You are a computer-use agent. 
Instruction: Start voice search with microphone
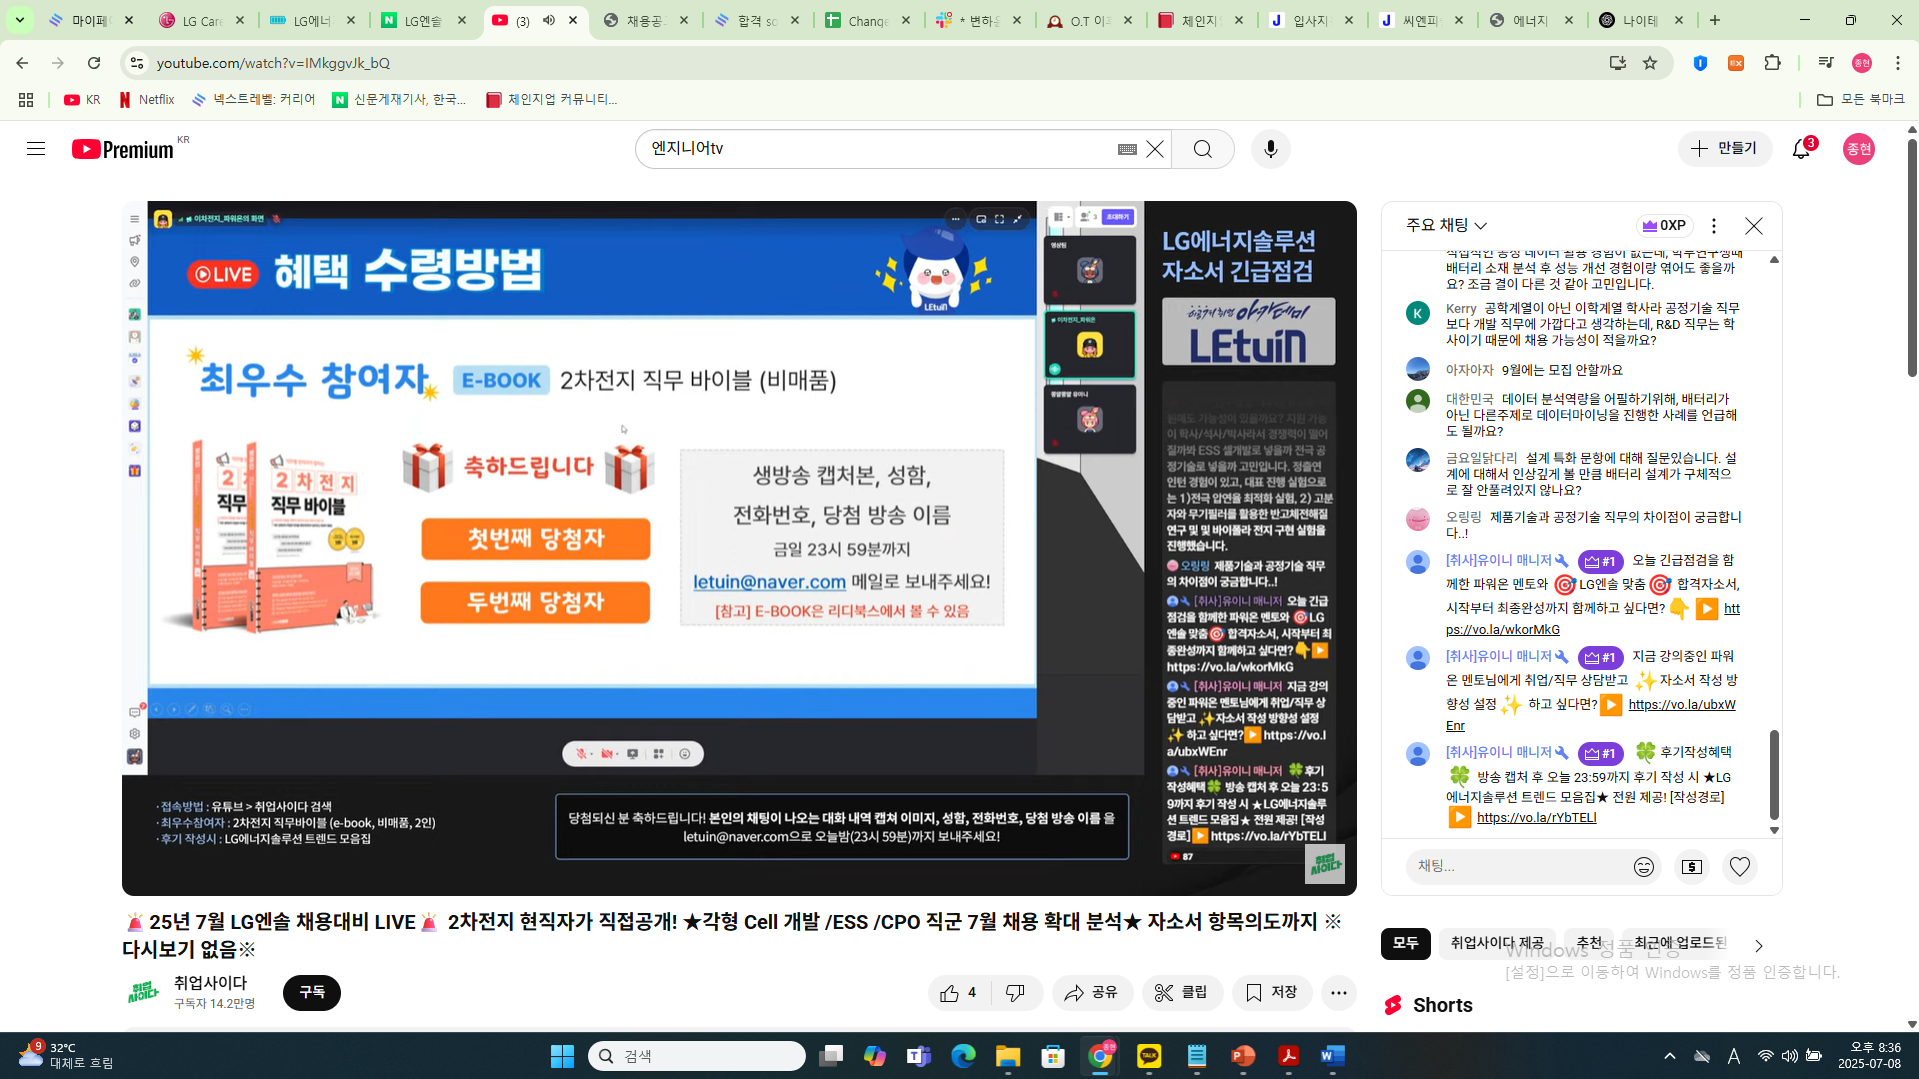click(x=1271, y=149)
